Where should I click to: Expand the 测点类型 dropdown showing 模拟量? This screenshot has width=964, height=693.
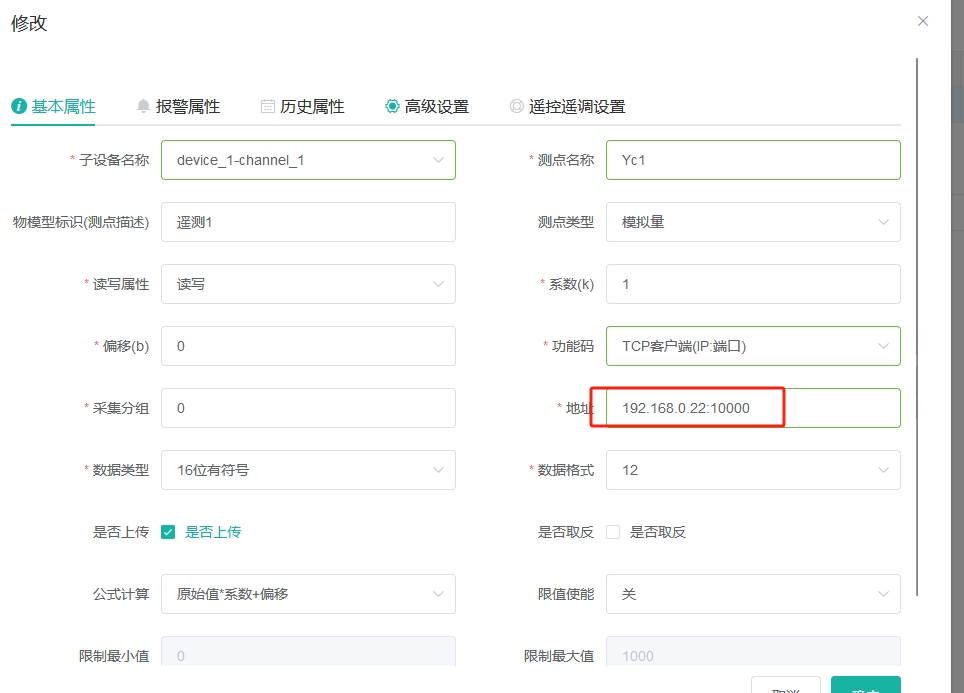pos(753,222)
